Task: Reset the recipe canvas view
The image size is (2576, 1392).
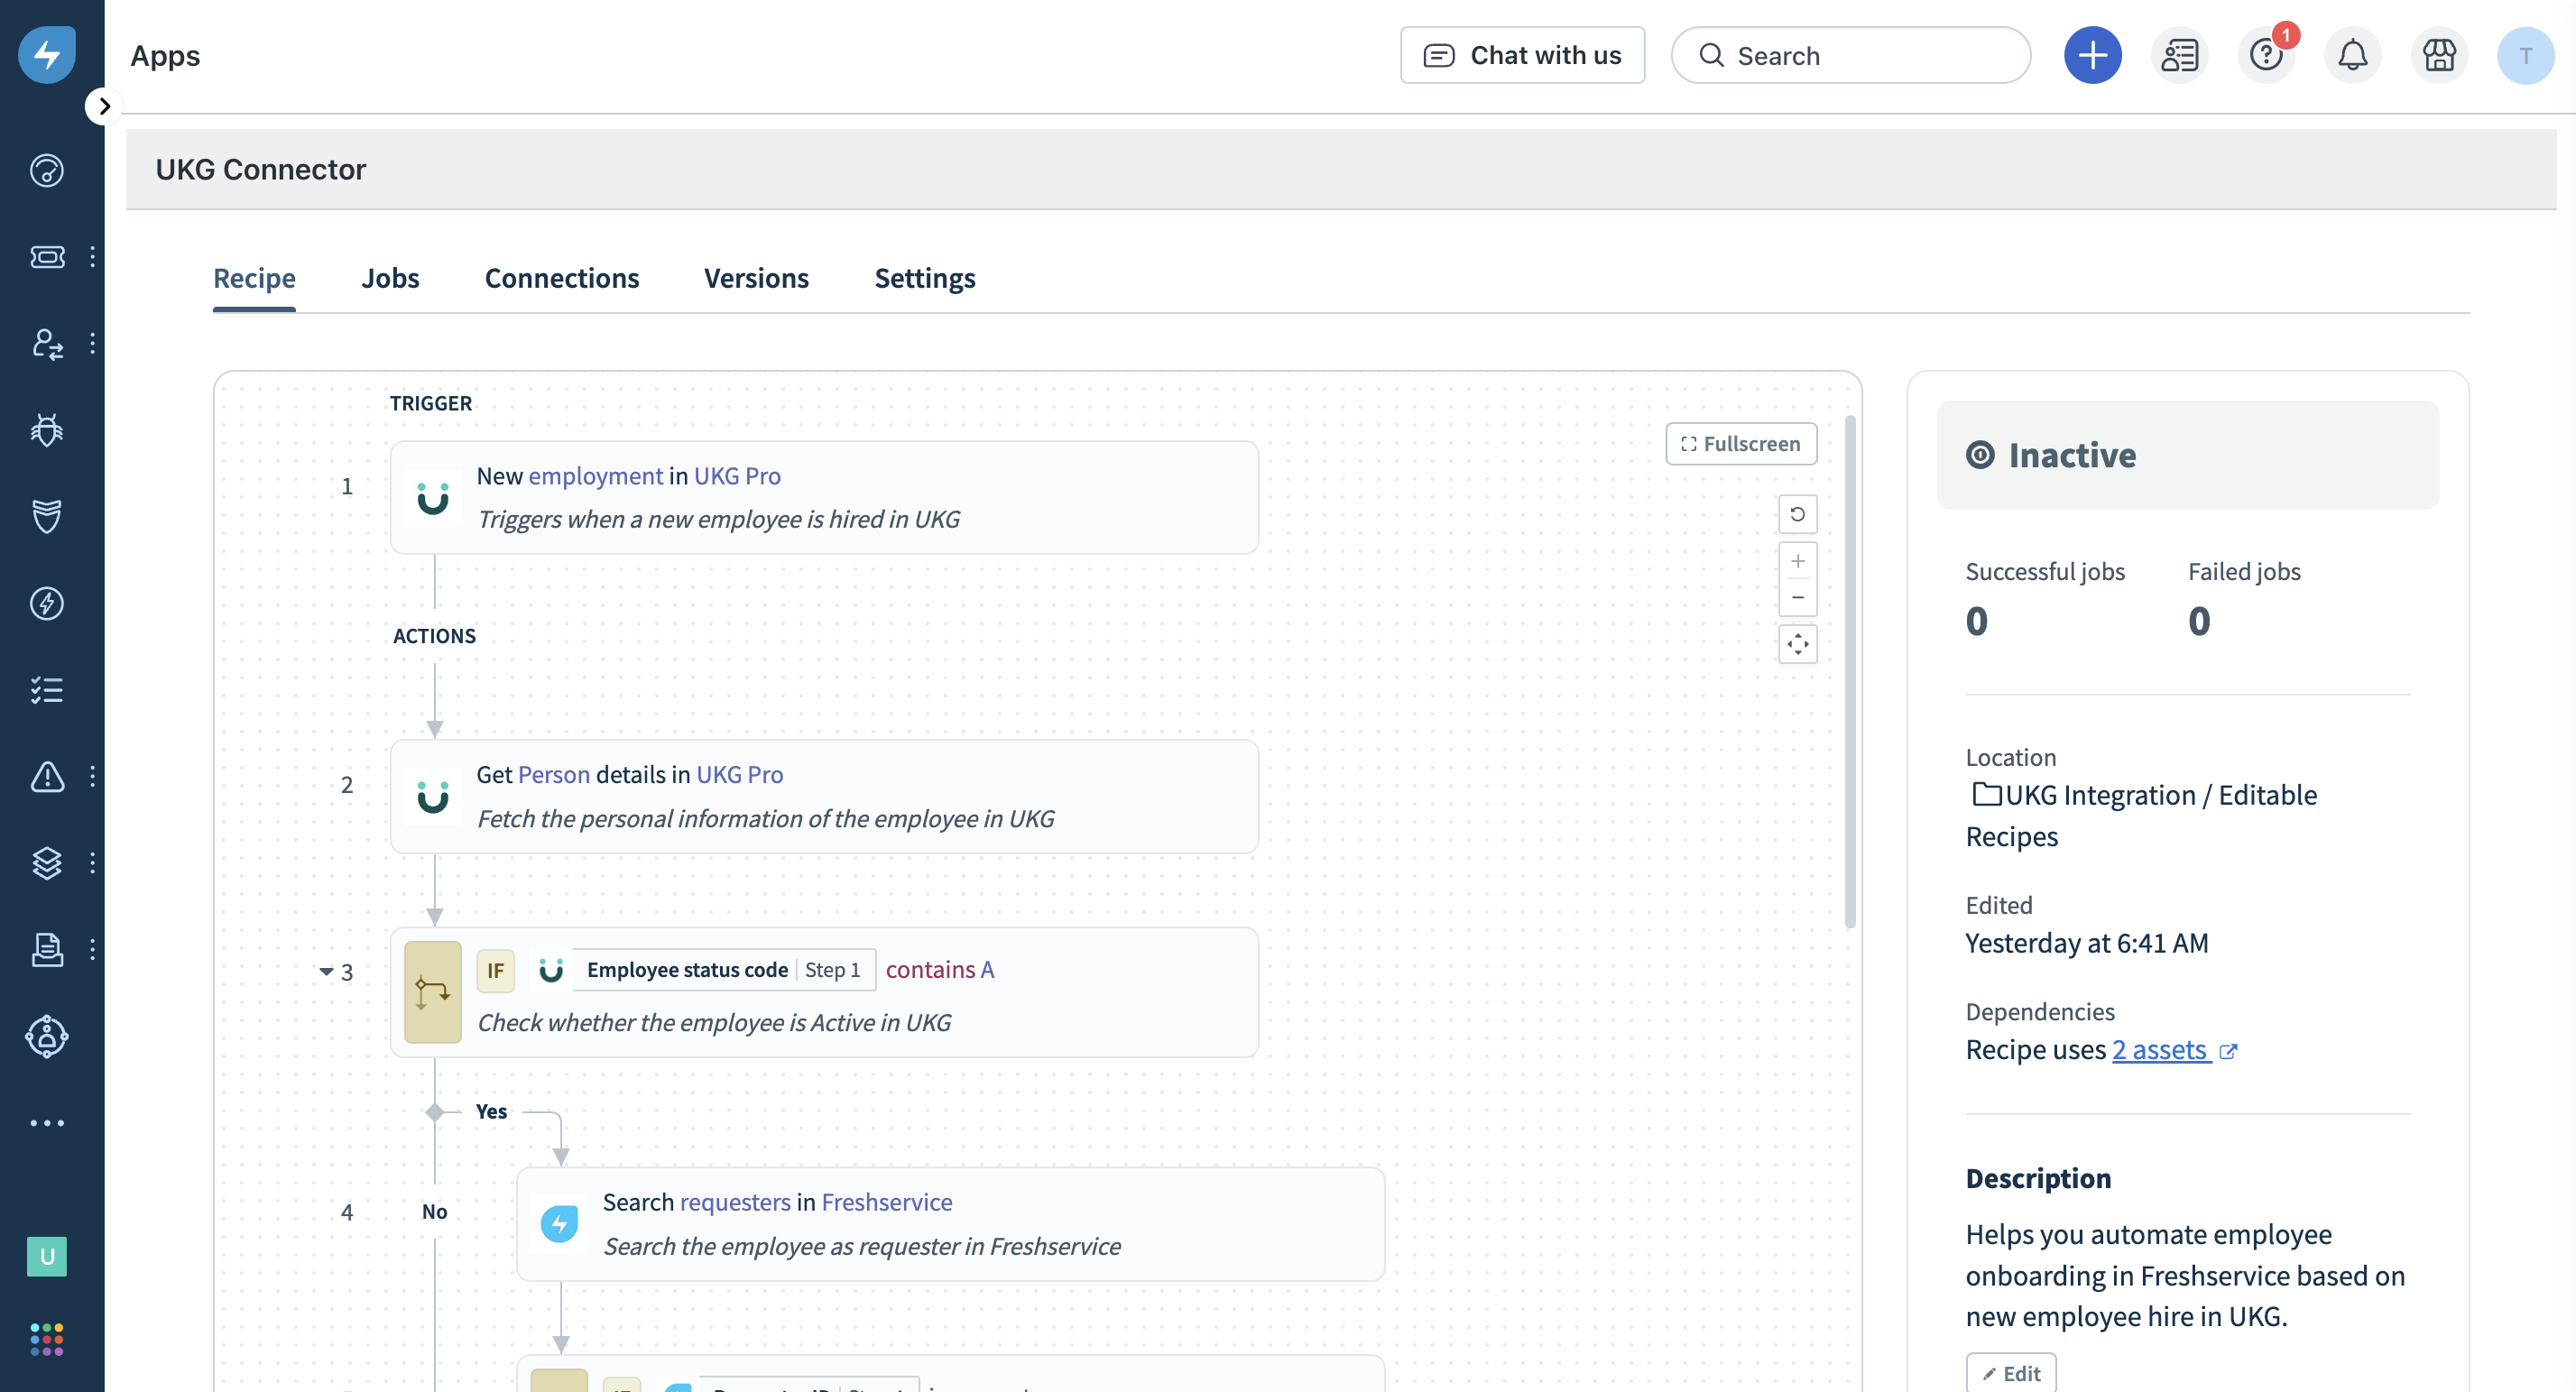Action: coord(1797,514)
